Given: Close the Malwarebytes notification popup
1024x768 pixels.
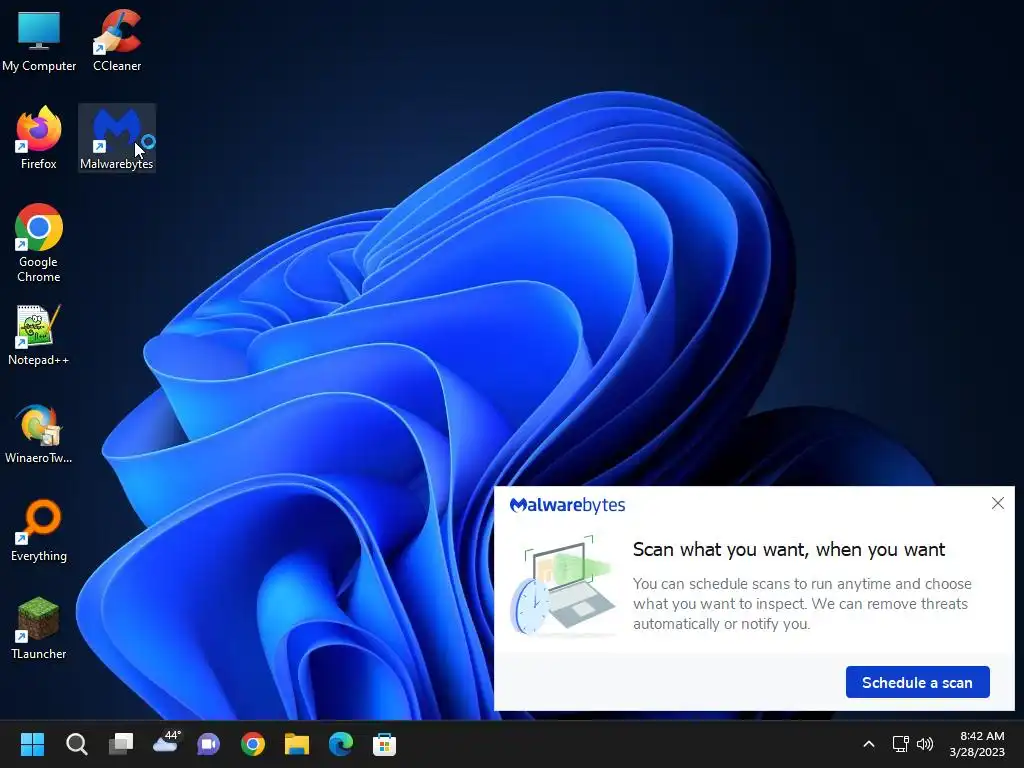Looking at the screenshot, I should [x=998, y=503].
